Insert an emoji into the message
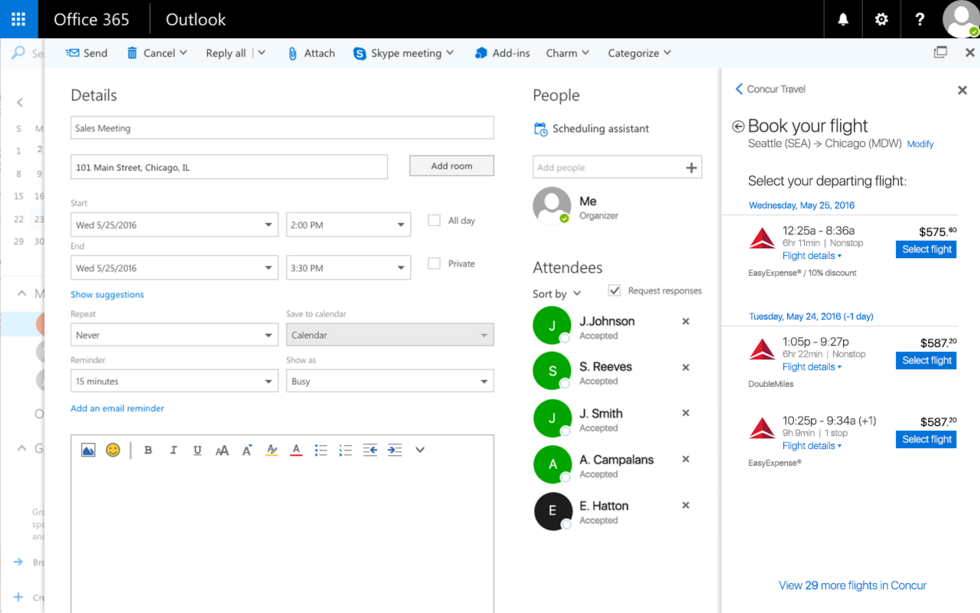Viewport: 980px width, 613px height. (x=113, y=450)
